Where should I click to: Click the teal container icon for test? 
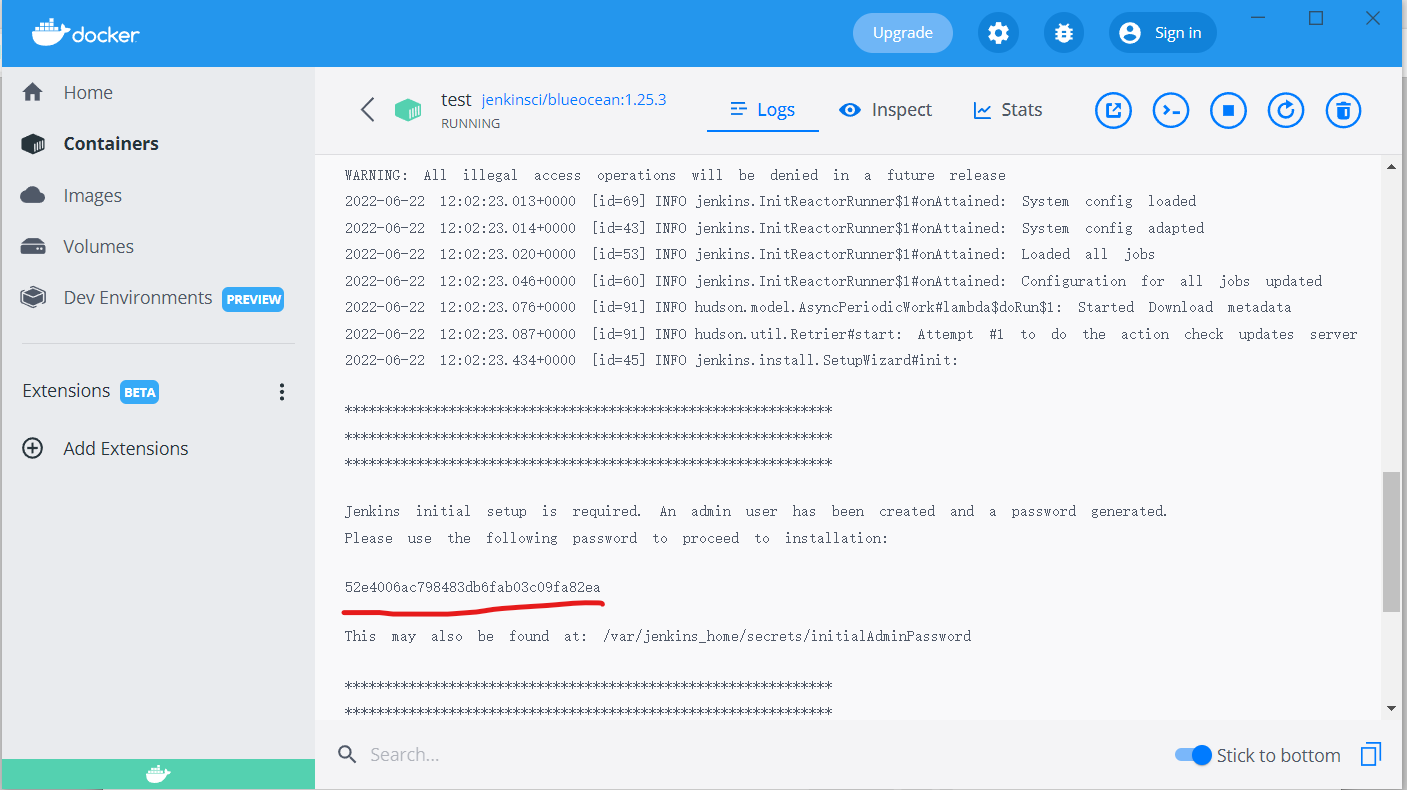(x=408, y=110)
